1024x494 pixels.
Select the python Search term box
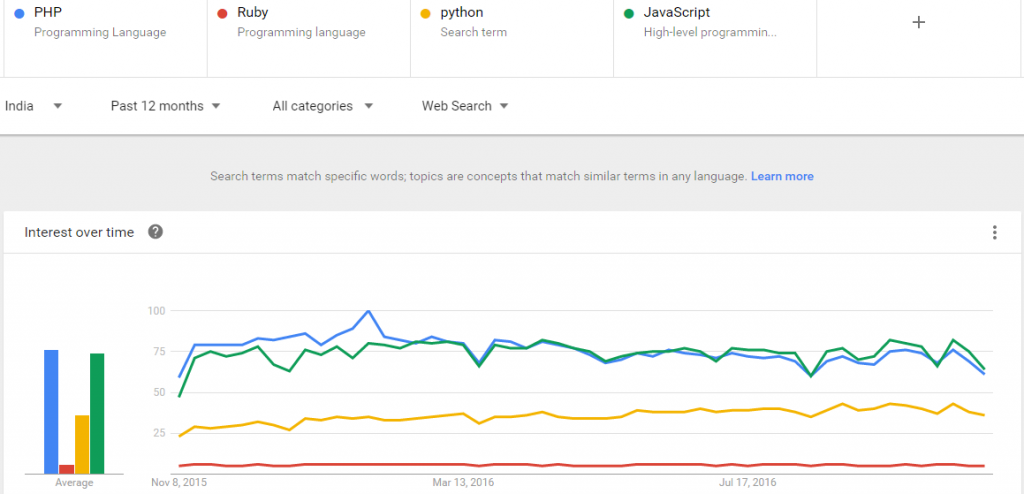click(512, 38)
